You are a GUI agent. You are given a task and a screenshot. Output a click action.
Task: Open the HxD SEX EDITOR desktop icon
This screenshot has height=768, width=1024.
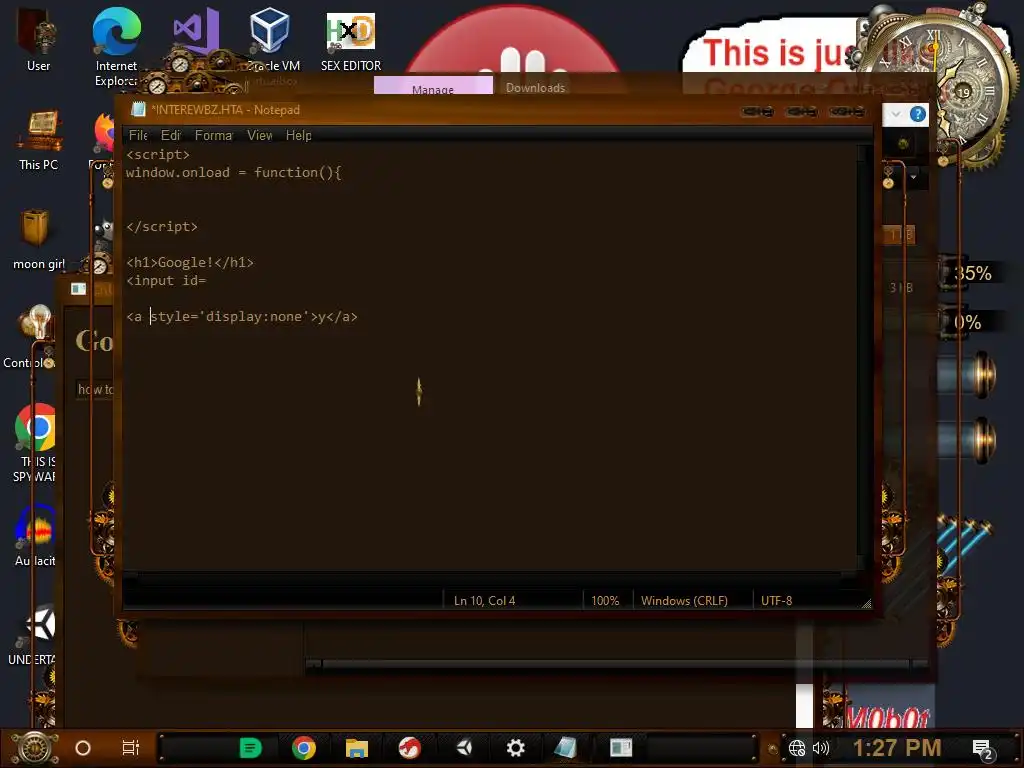(351, 40)
